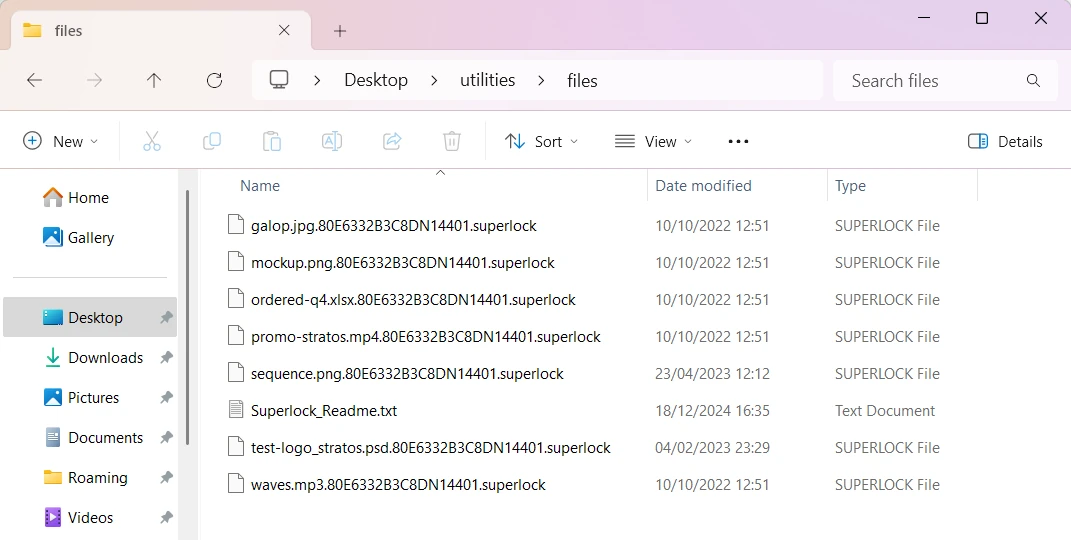Select mockup.png superlock file
The image size is (1071, 540).
tap(402, 263)
